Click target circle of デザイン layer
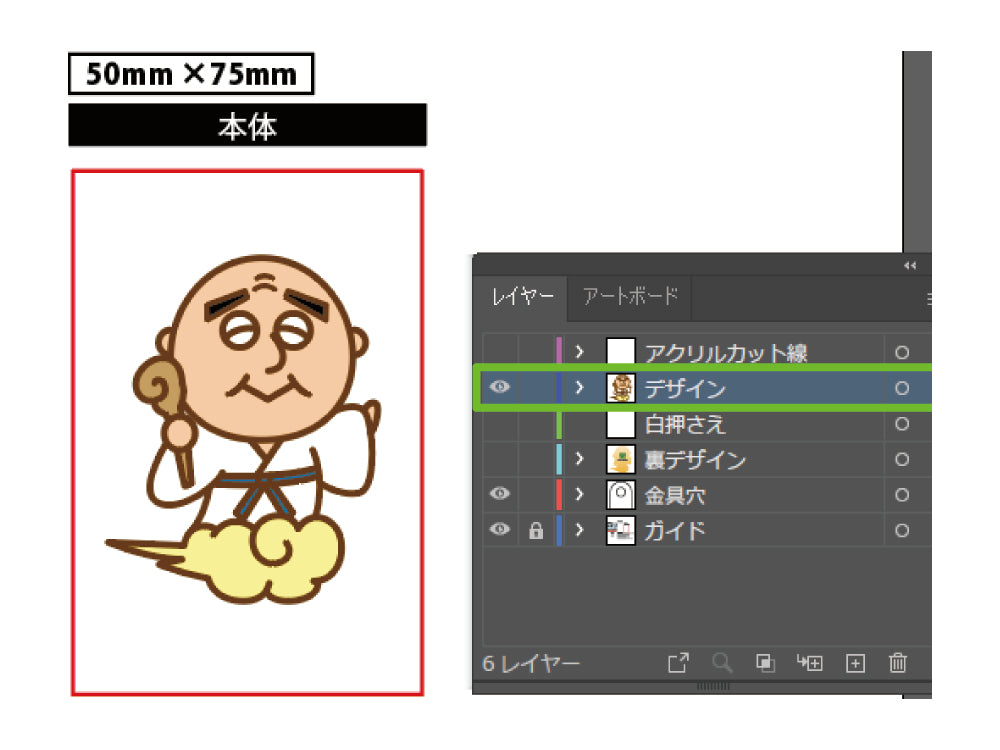The image size is (1000, 750). click(902, 388)
